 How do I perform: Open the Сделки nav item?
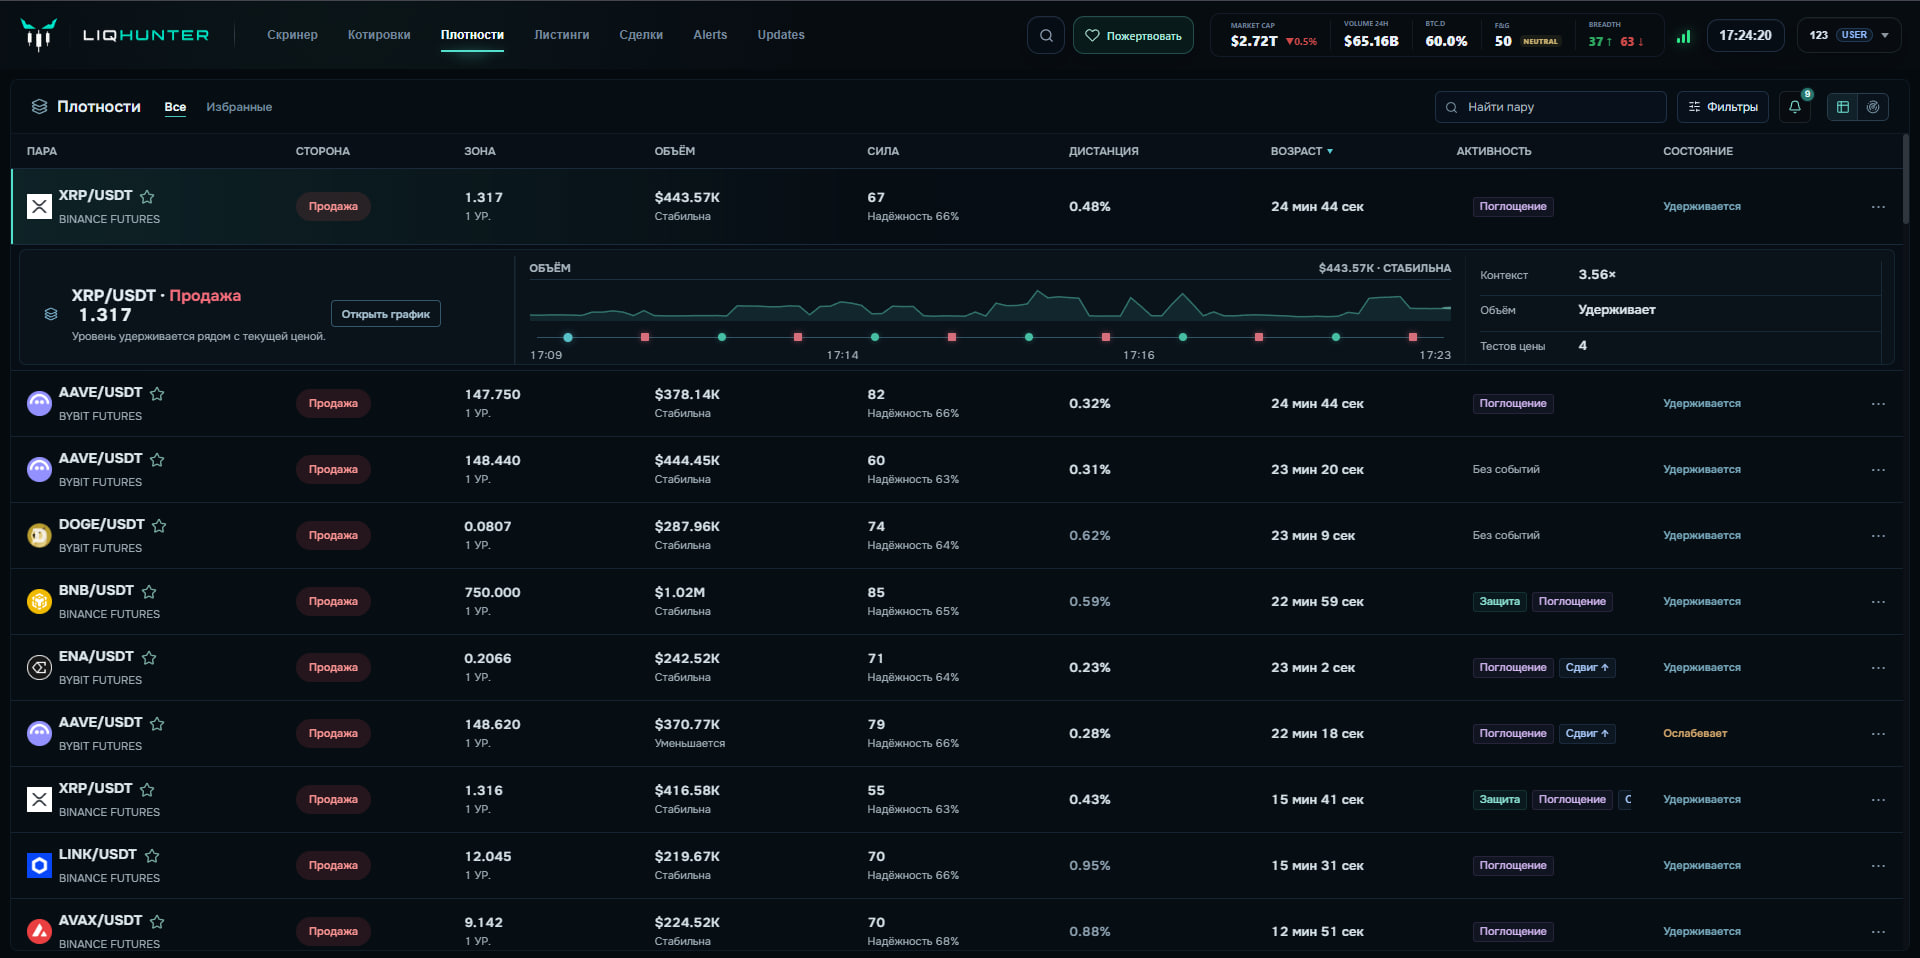pos(641,35)
